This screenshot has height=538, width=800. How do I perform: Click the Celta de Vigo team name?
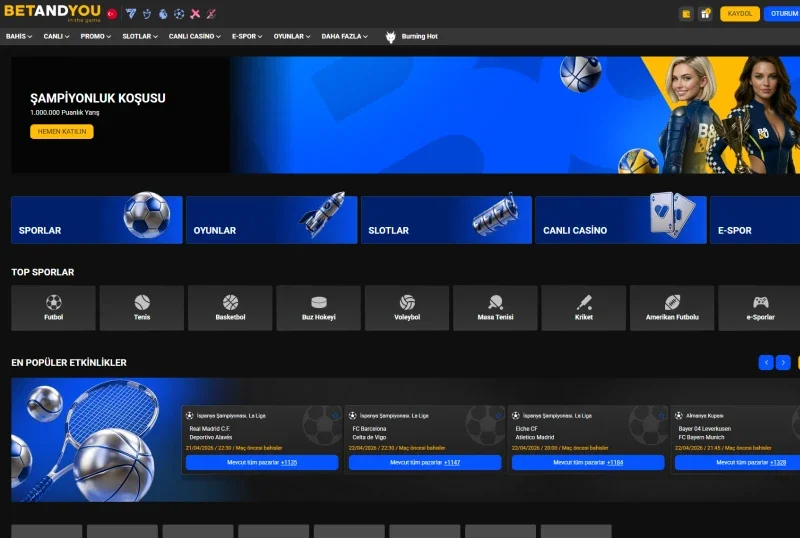tap(369, 437)
